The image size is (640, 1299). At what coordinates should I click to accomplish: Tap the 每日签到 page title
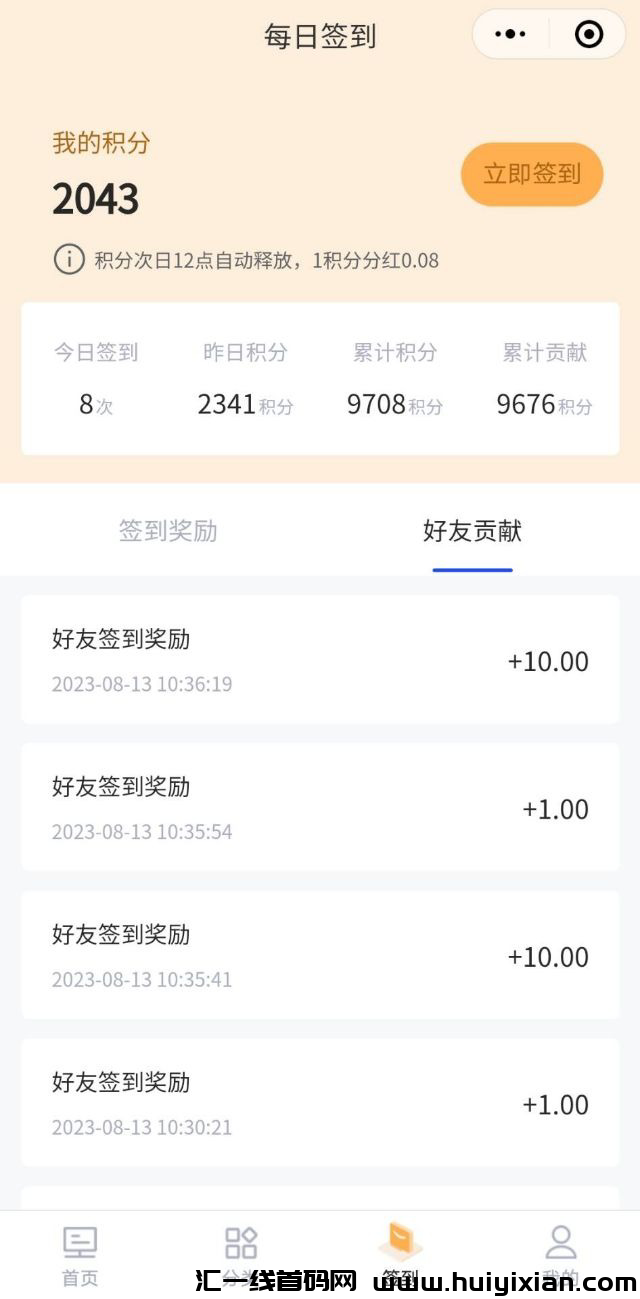(x=320, y=36)
